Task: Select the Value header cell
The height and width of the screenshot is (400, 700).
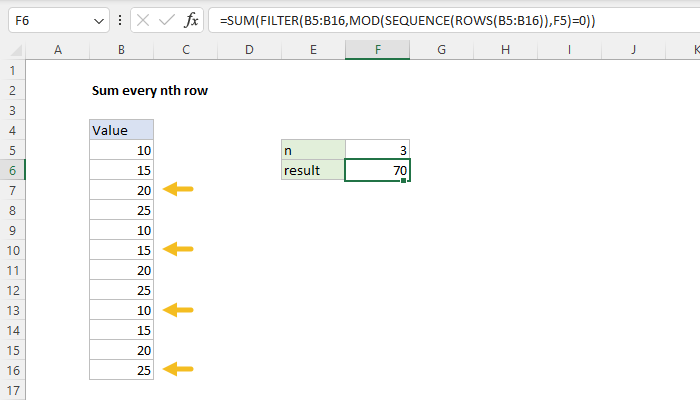Action: click(x=121, y=130)
